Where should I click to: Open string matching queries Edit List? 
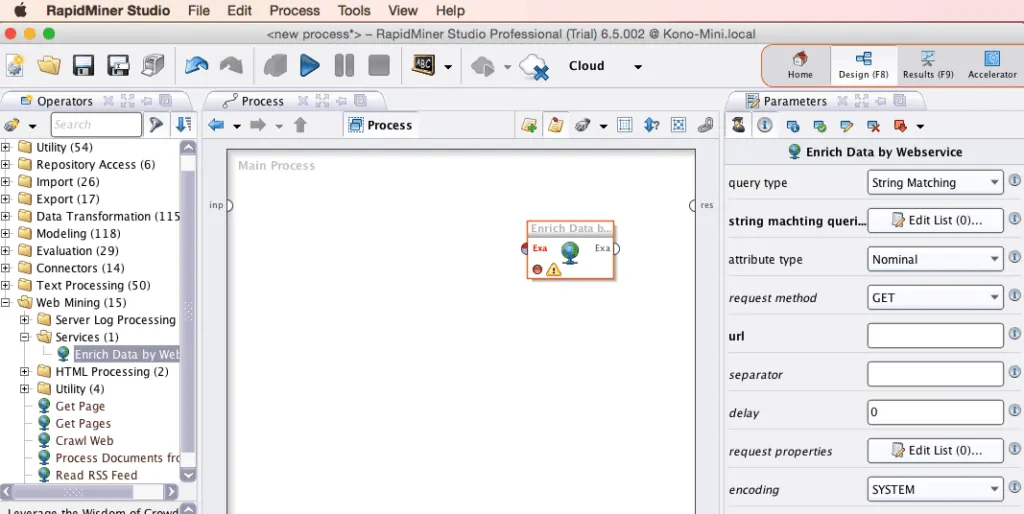coord(935,221)
